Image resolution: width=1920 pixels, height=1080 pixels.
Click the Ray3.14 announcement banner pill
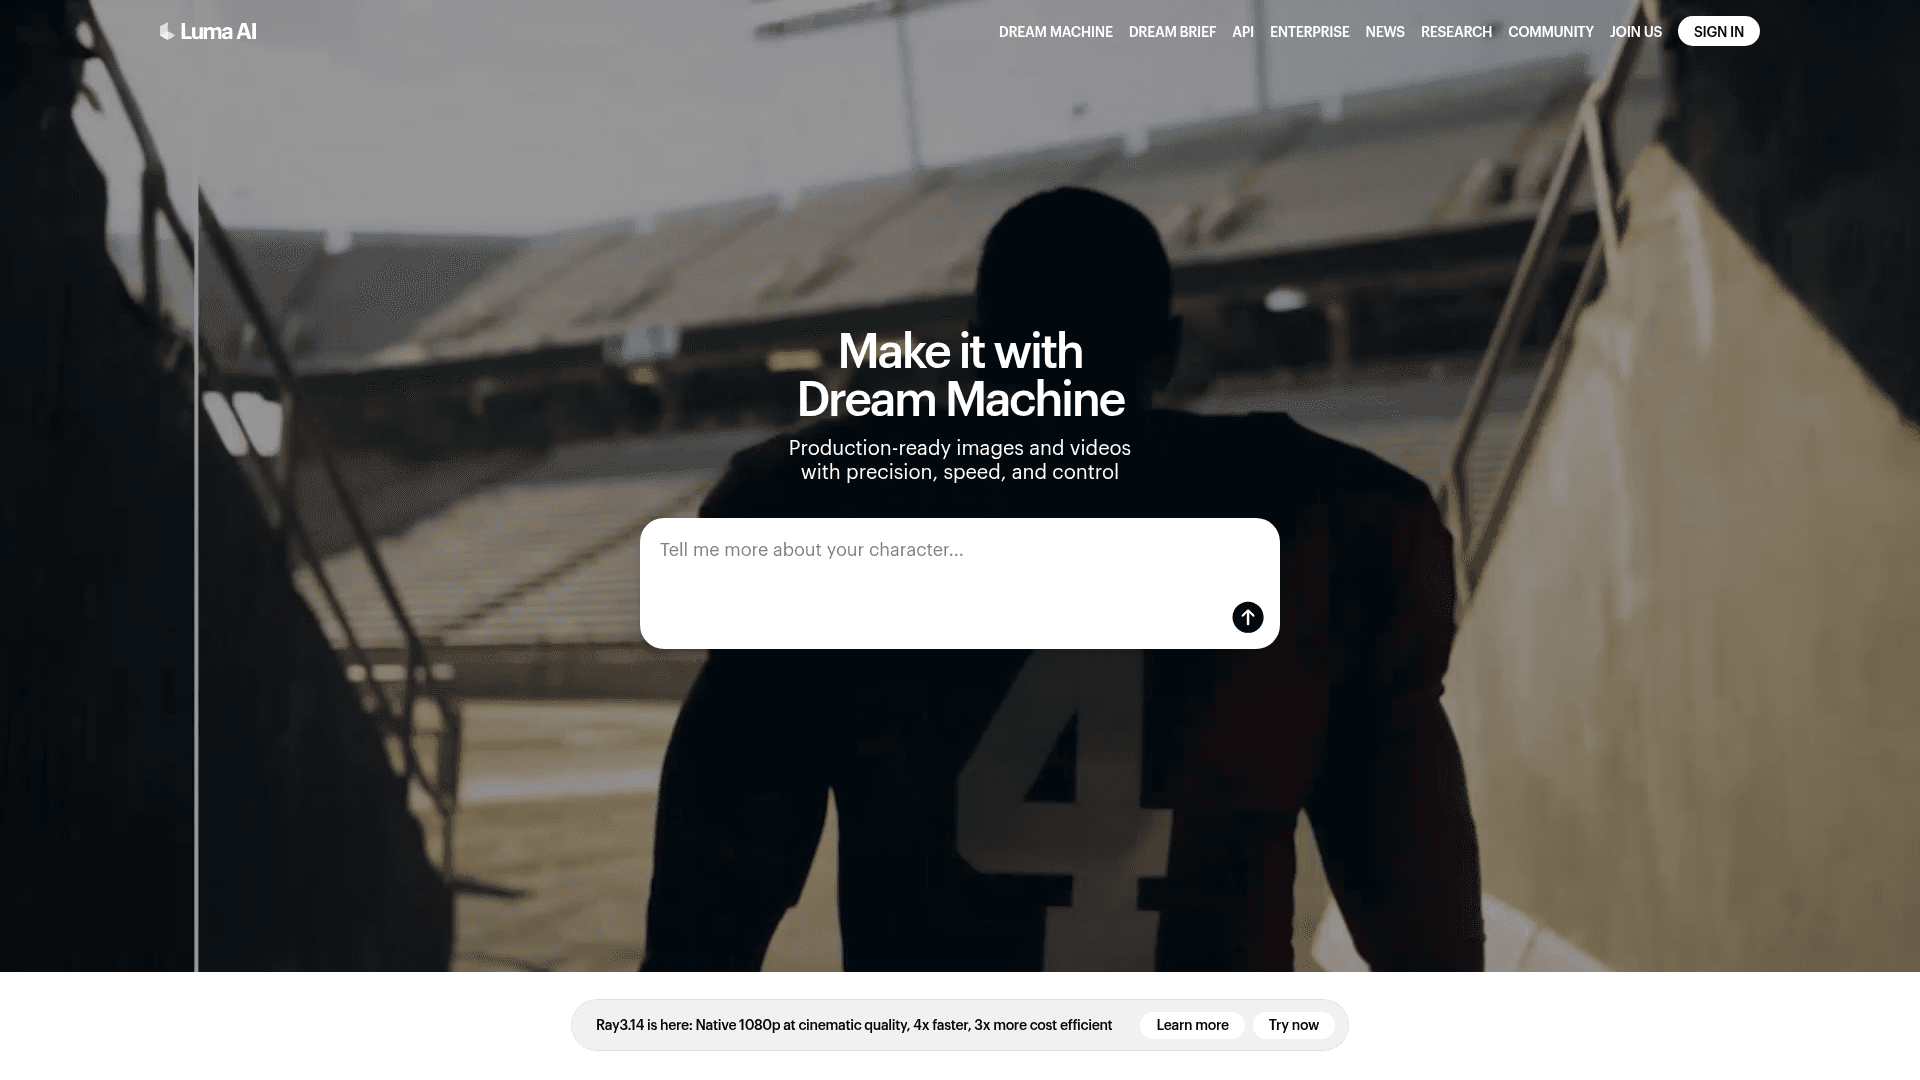tap(959, 1025)
